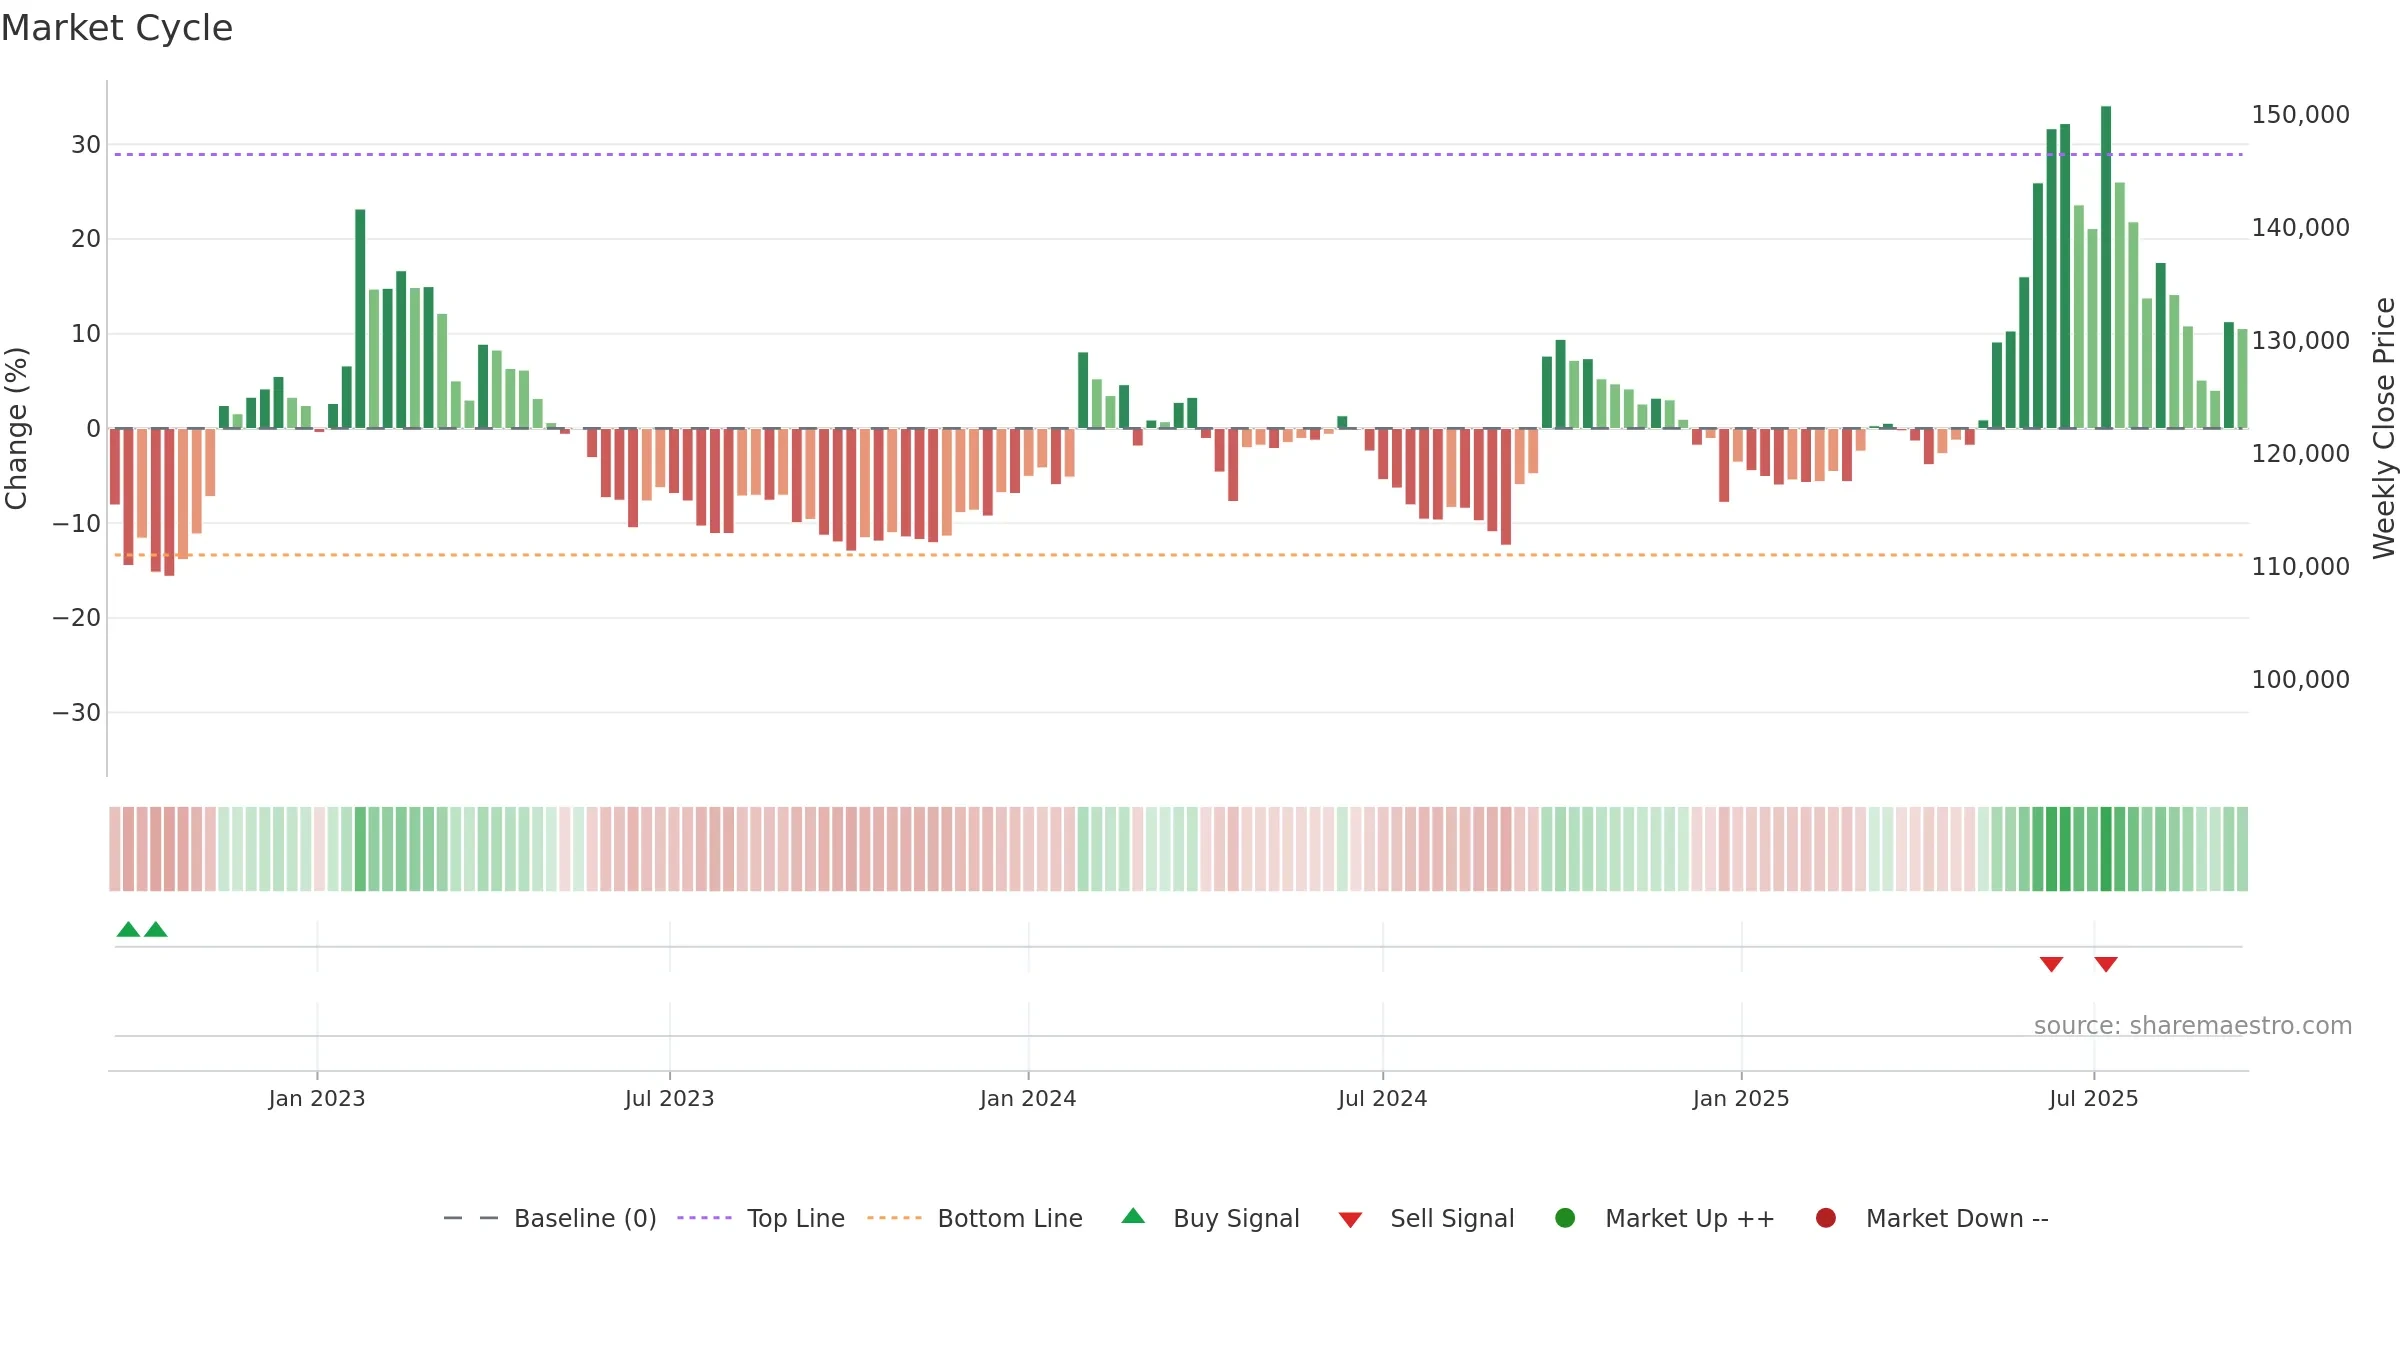This screenshot has width=2400, height=1350.
Task: Click the Jul 2025 axis label
Action: 2094,1098
